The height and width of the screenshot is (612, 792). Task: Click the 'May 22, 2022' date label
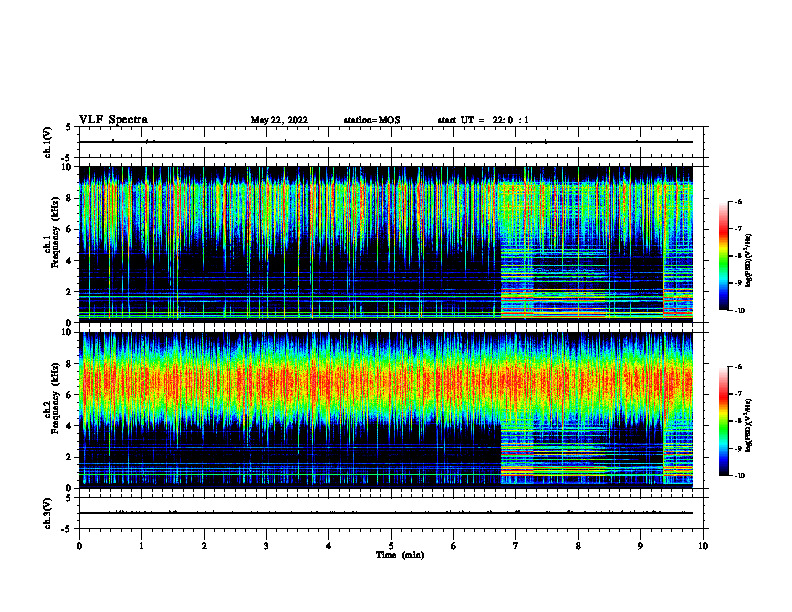click(x=279, y=120)
